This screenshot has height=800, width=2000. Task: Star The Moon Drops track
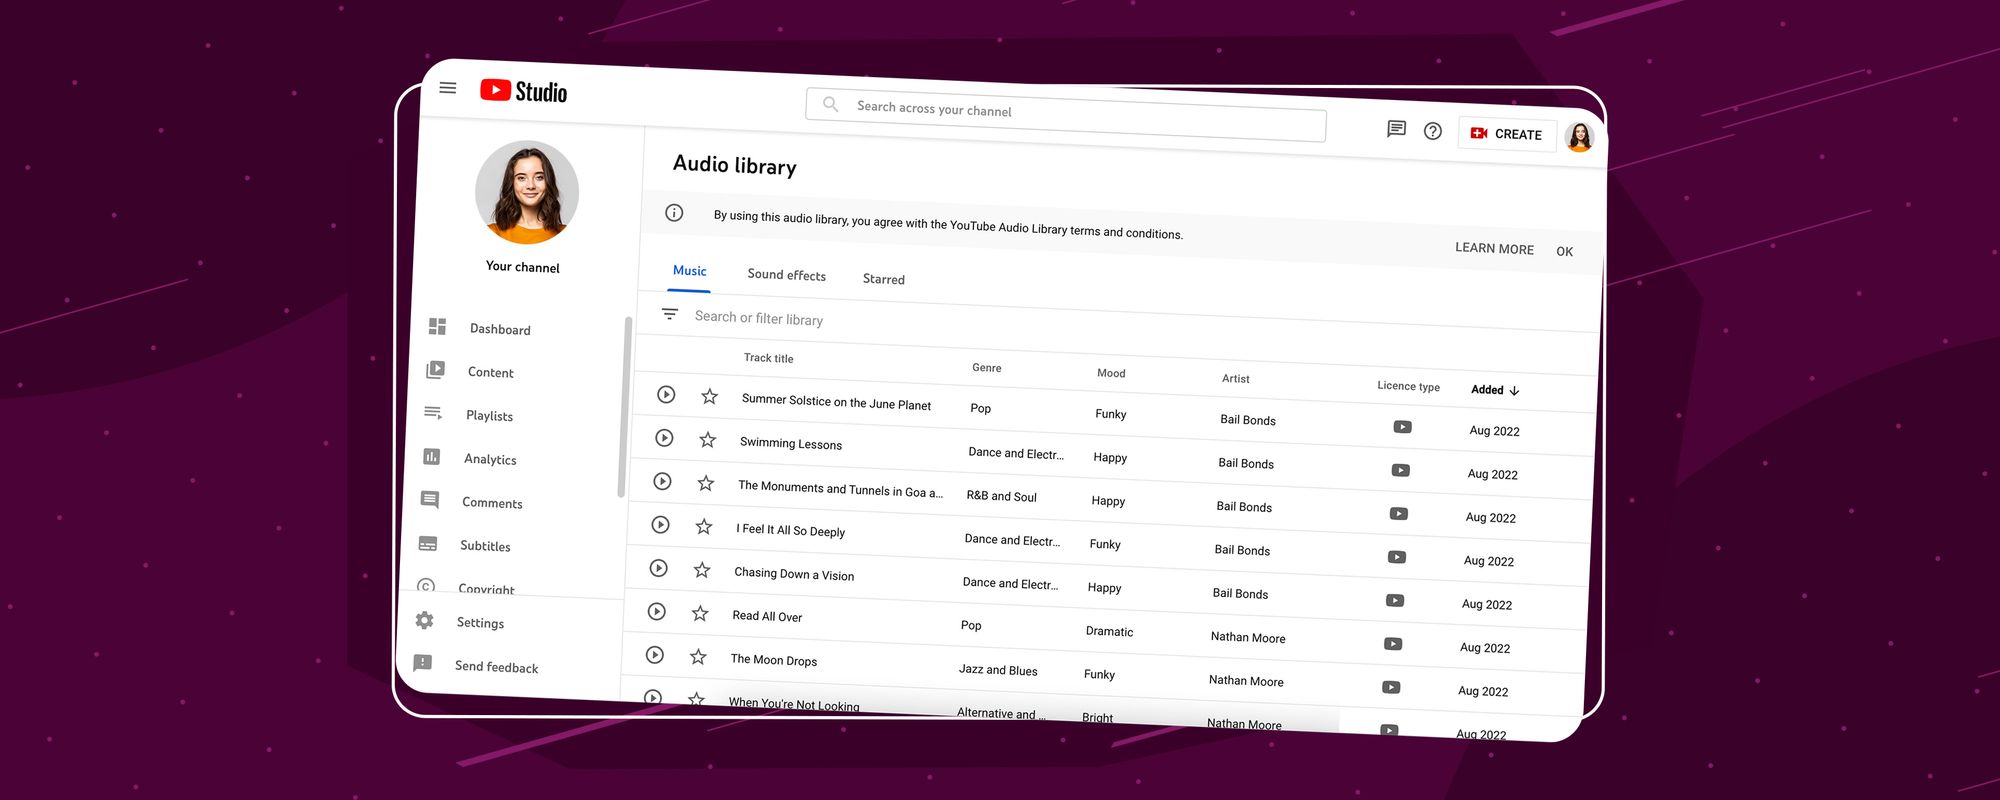(697, 657)
